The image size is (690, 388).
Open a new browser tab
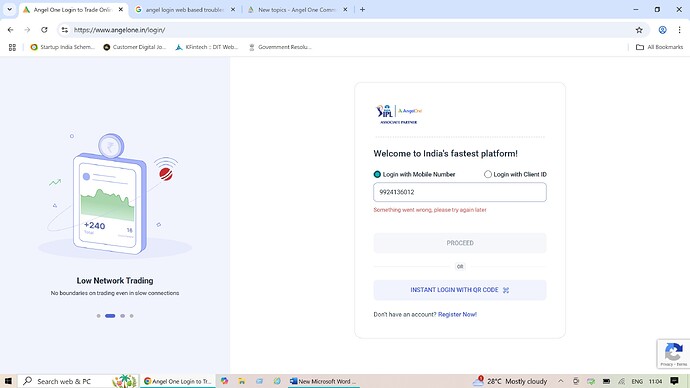pyautogui.click(x=362, y=9)
